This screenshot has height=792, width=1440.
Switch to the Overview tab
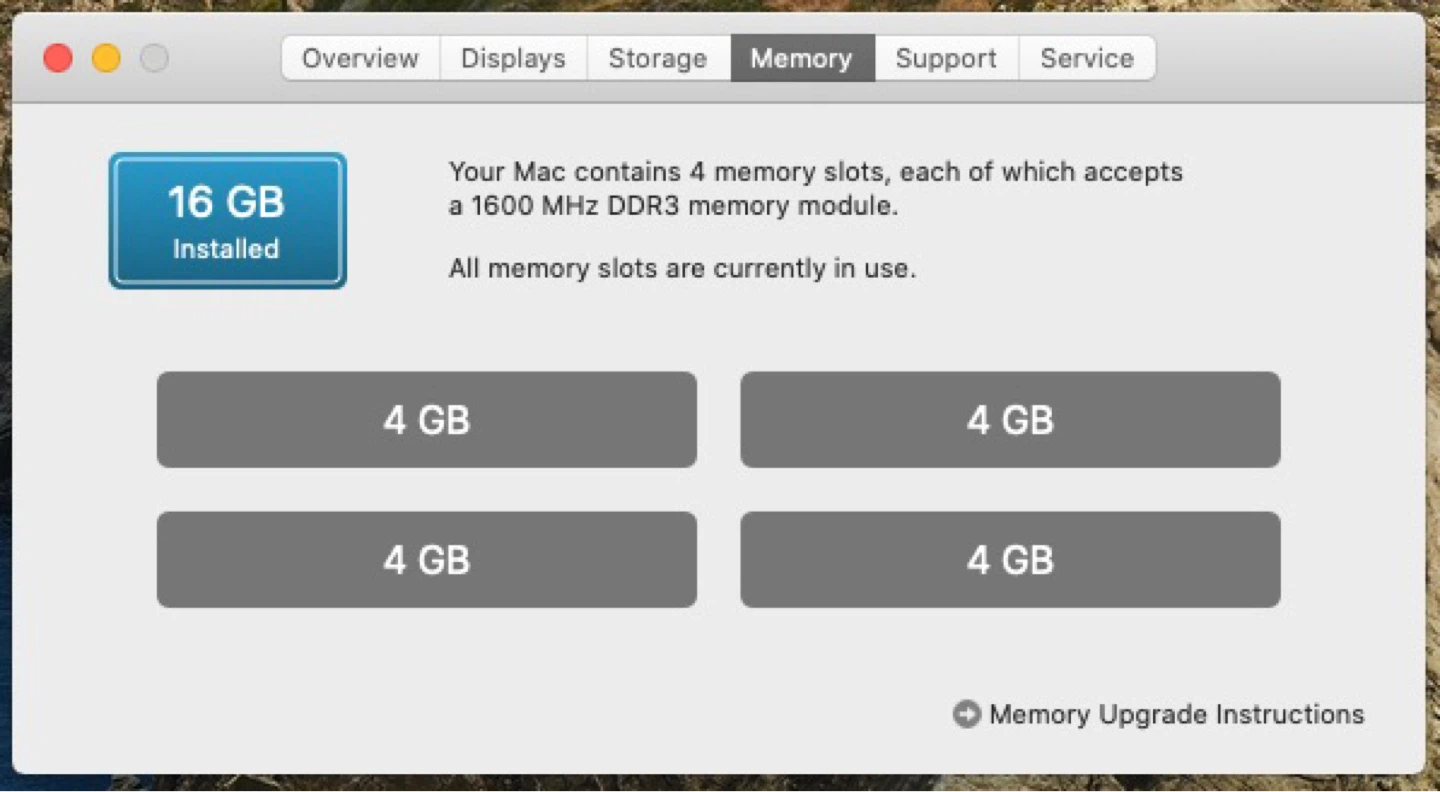[x=360, y=58]
